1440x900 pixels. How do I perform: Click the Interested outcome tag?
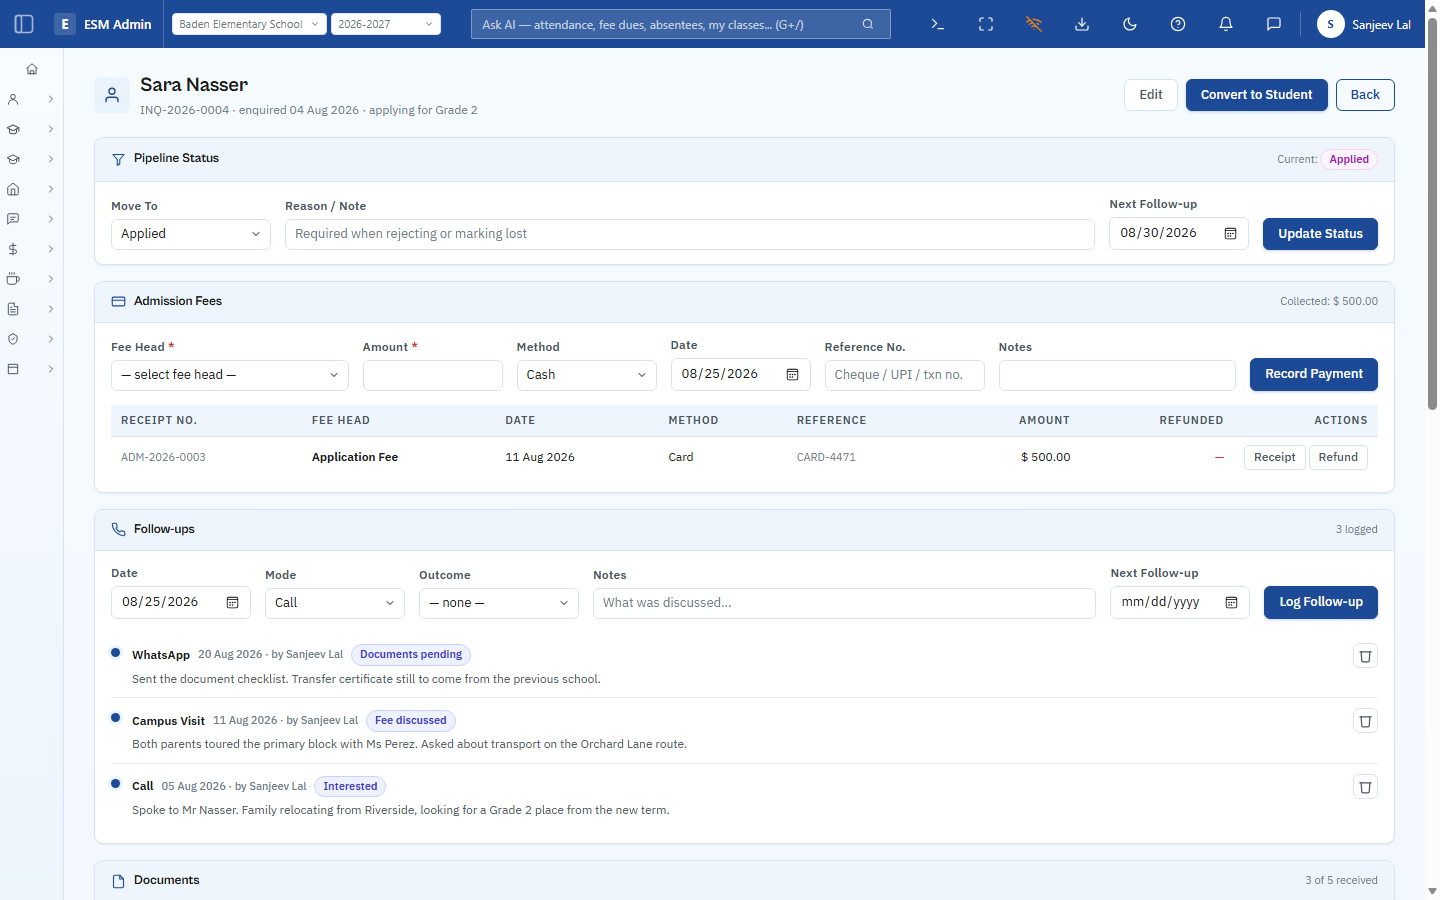coord(350,787)
